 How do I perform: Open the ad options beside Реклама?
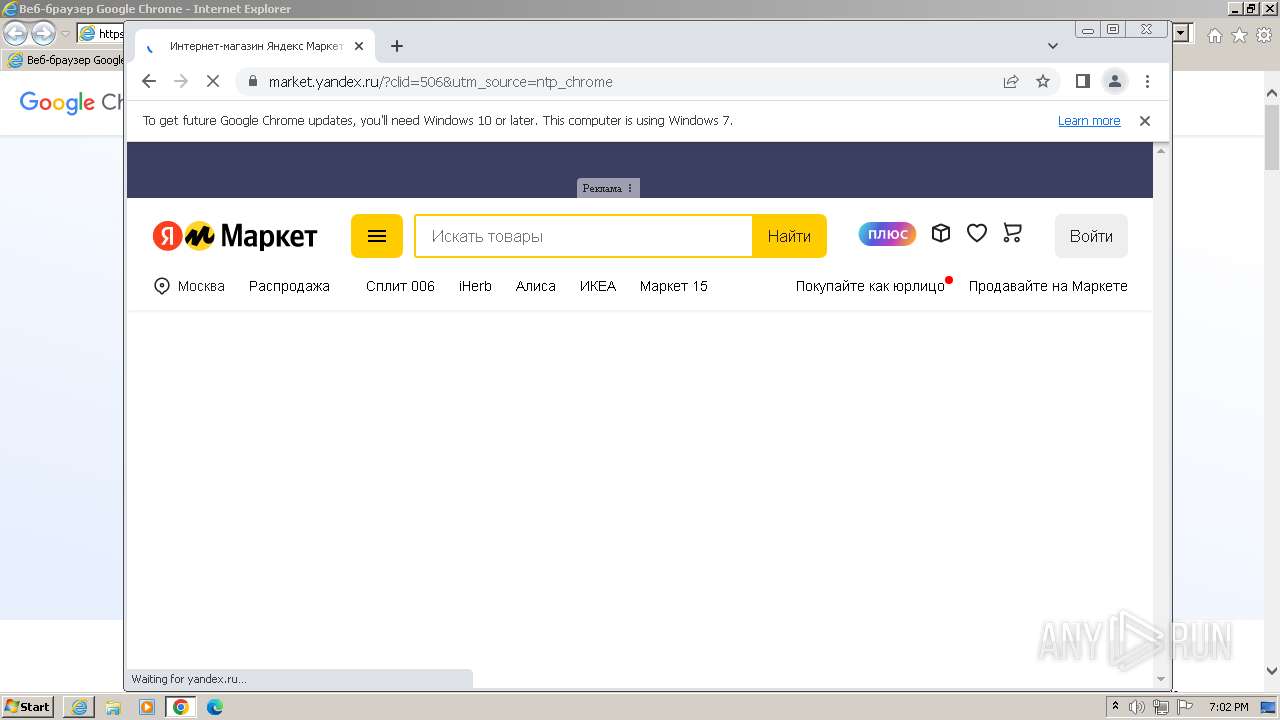click(x=630, y=188)
